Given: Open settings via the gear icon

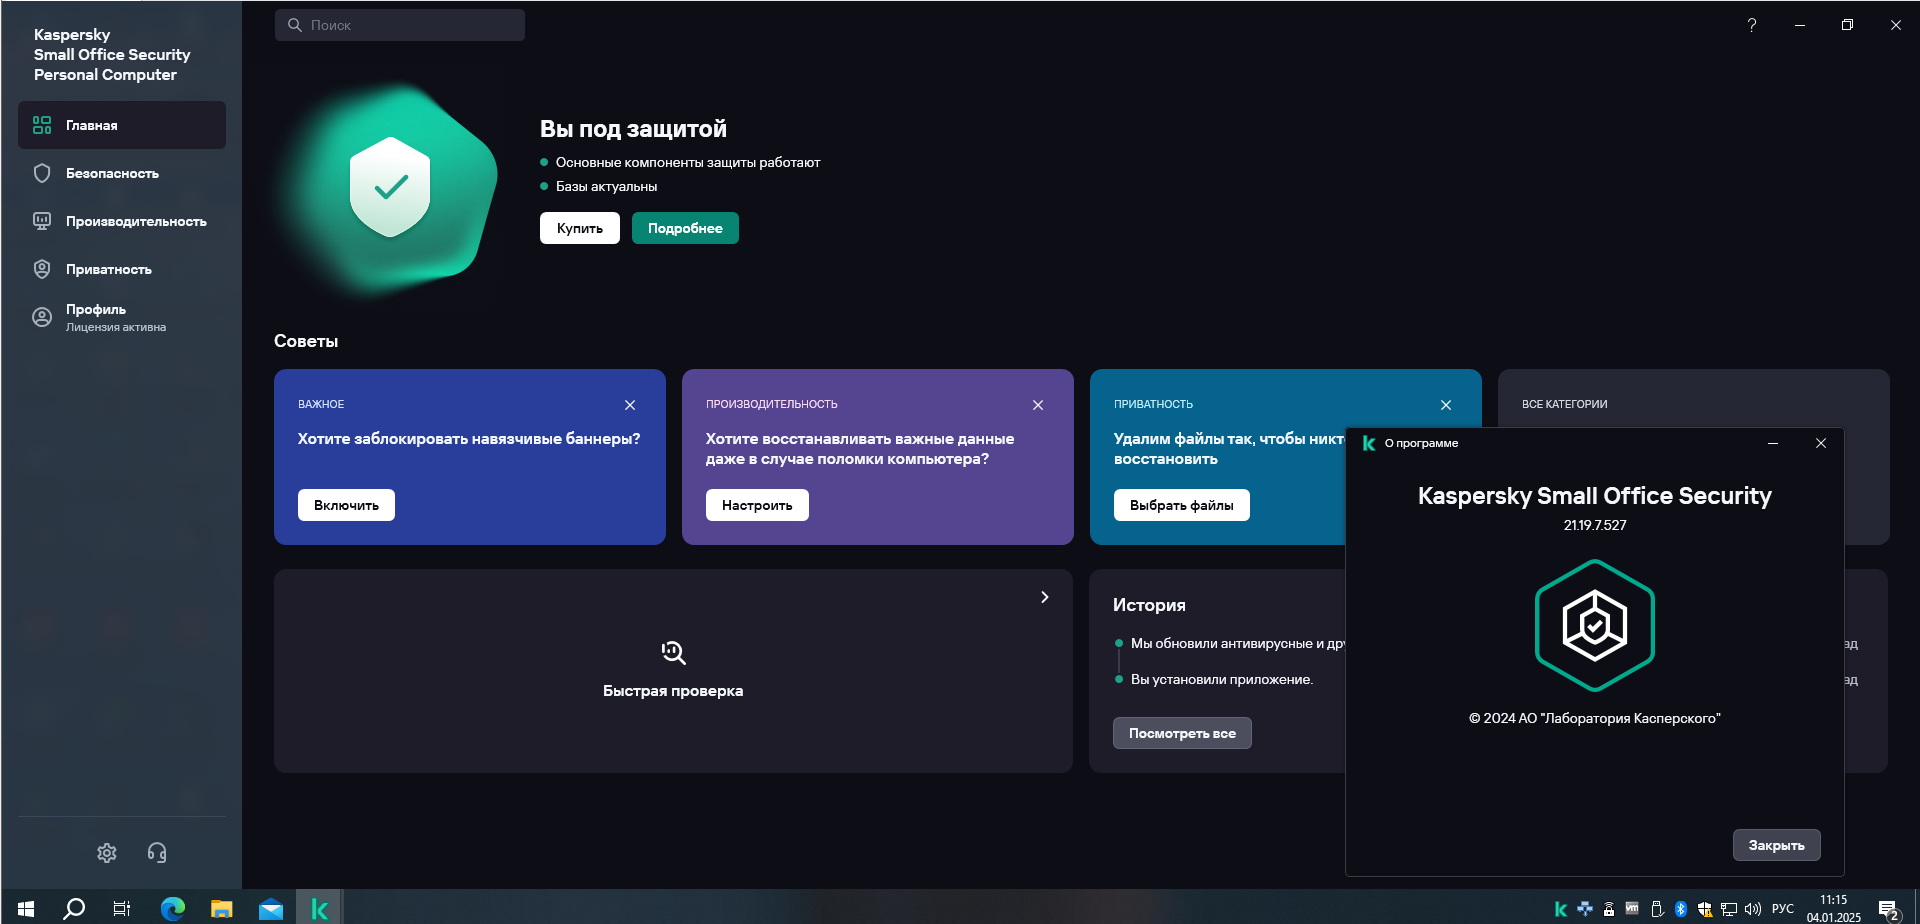Looking at the screenshot, I should point(107,853).
